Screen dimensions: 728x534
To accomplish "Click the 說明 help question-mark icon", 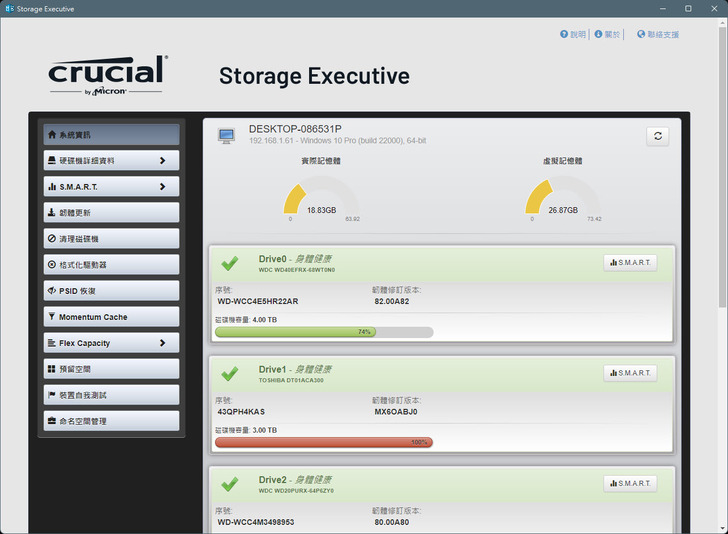I will pyautogui.click(x=564, y=34).
